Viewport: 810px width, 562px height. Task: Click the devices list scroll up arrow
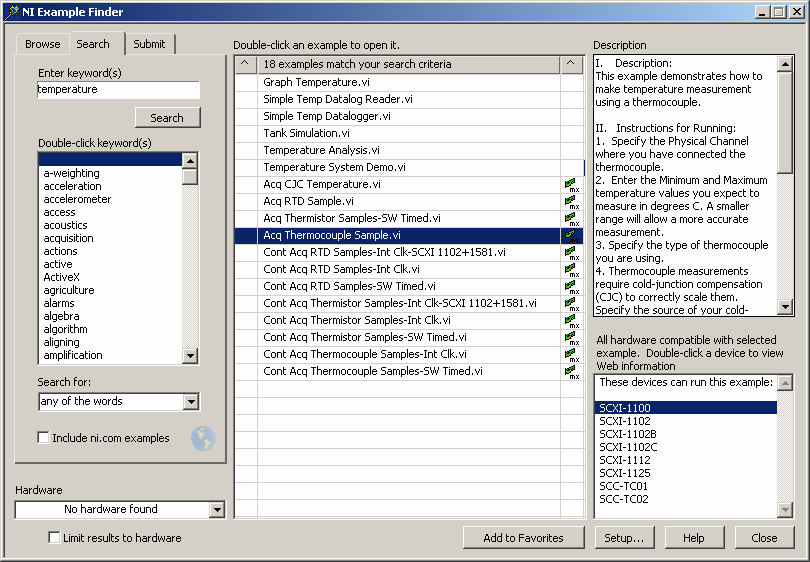click(x=785, y=383)
